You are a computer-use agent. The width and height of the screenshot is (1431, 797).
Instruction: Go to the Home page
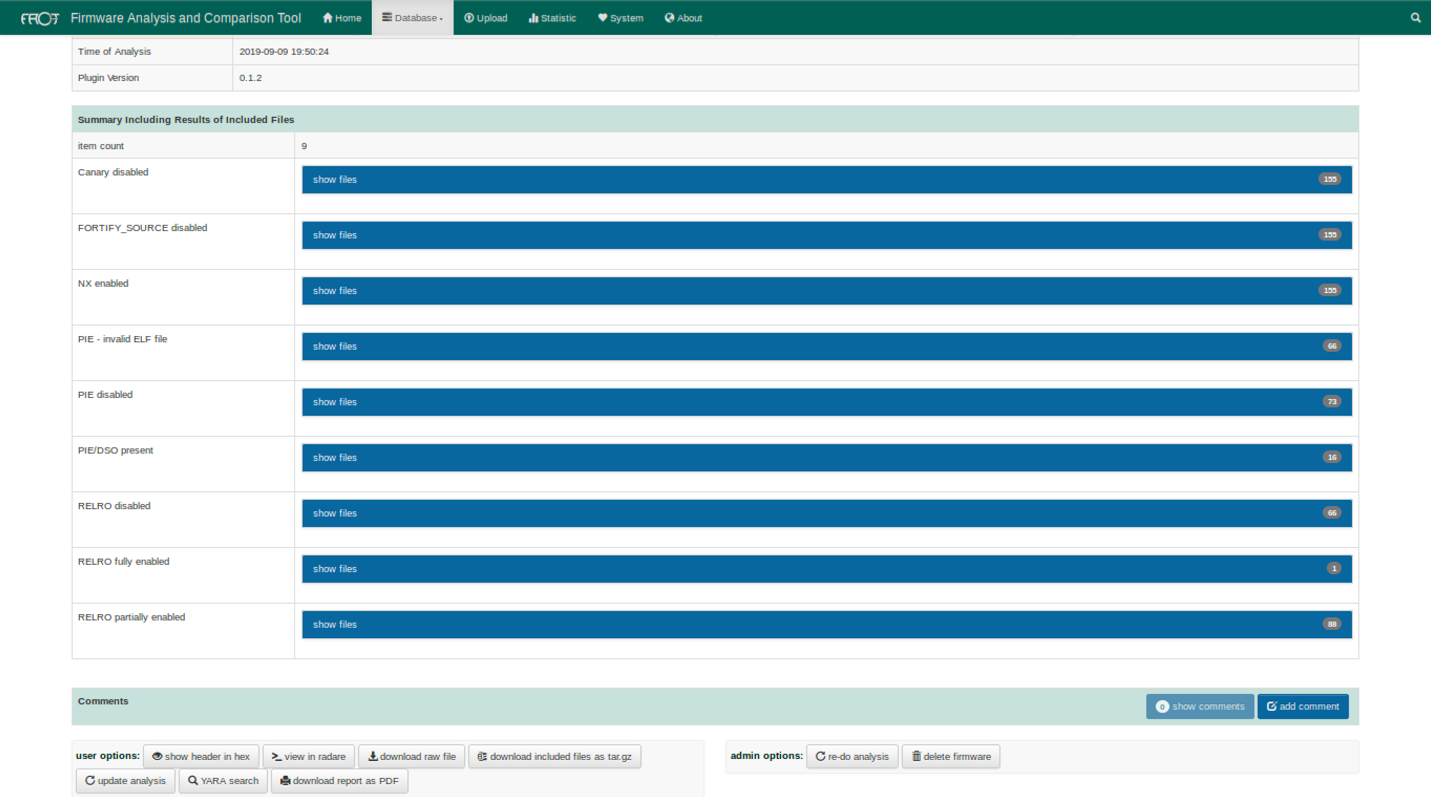pyautogui.click(x=342, y=18)
